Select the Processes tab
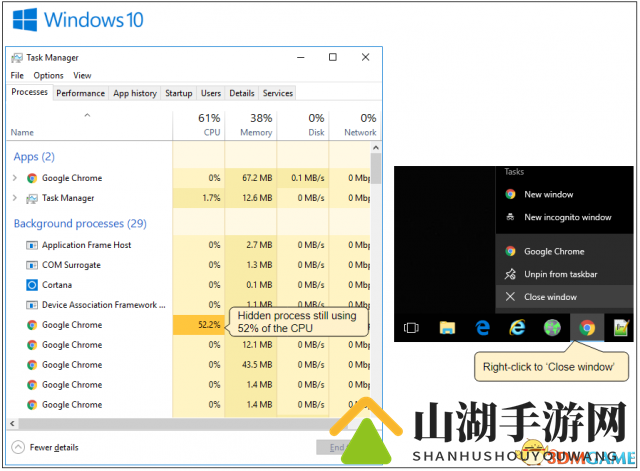The width and height of the screenshot is (640, 471). (x=29, y=92)
